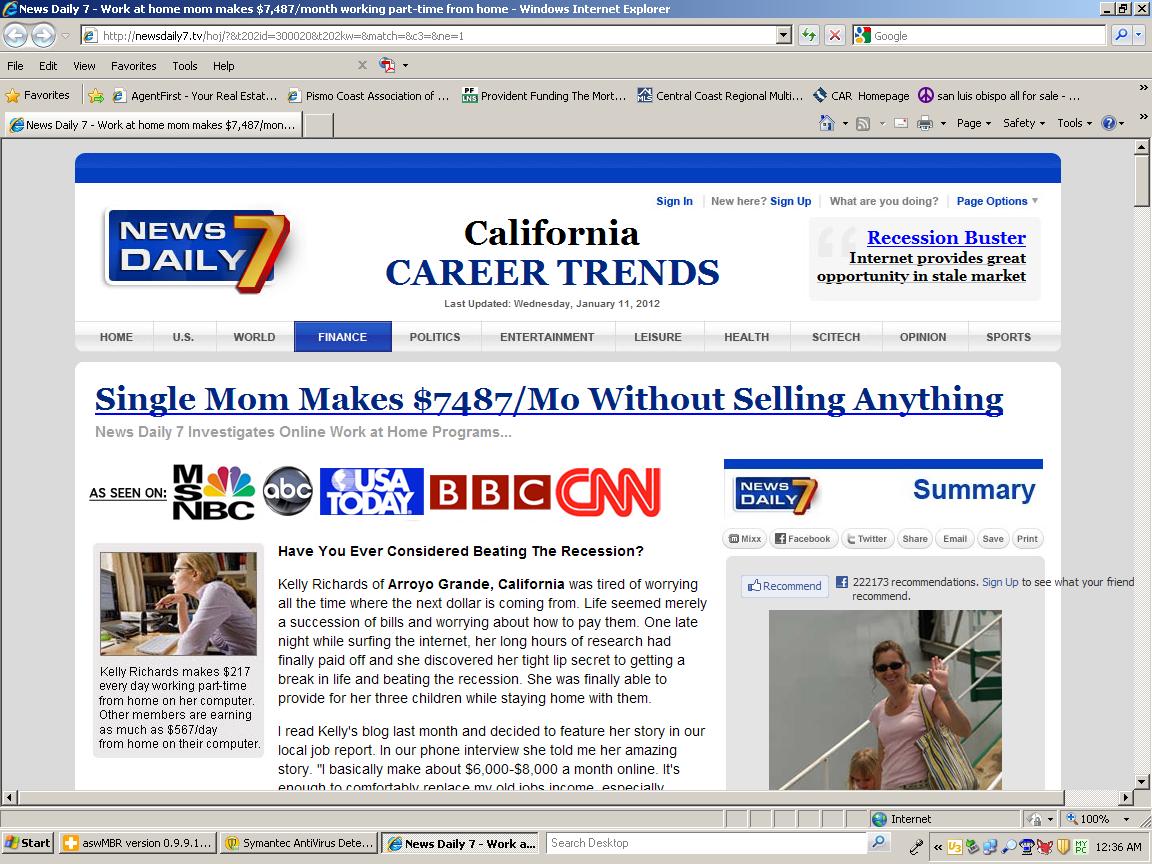Expand the Page menu dropdown

point(973,123)
